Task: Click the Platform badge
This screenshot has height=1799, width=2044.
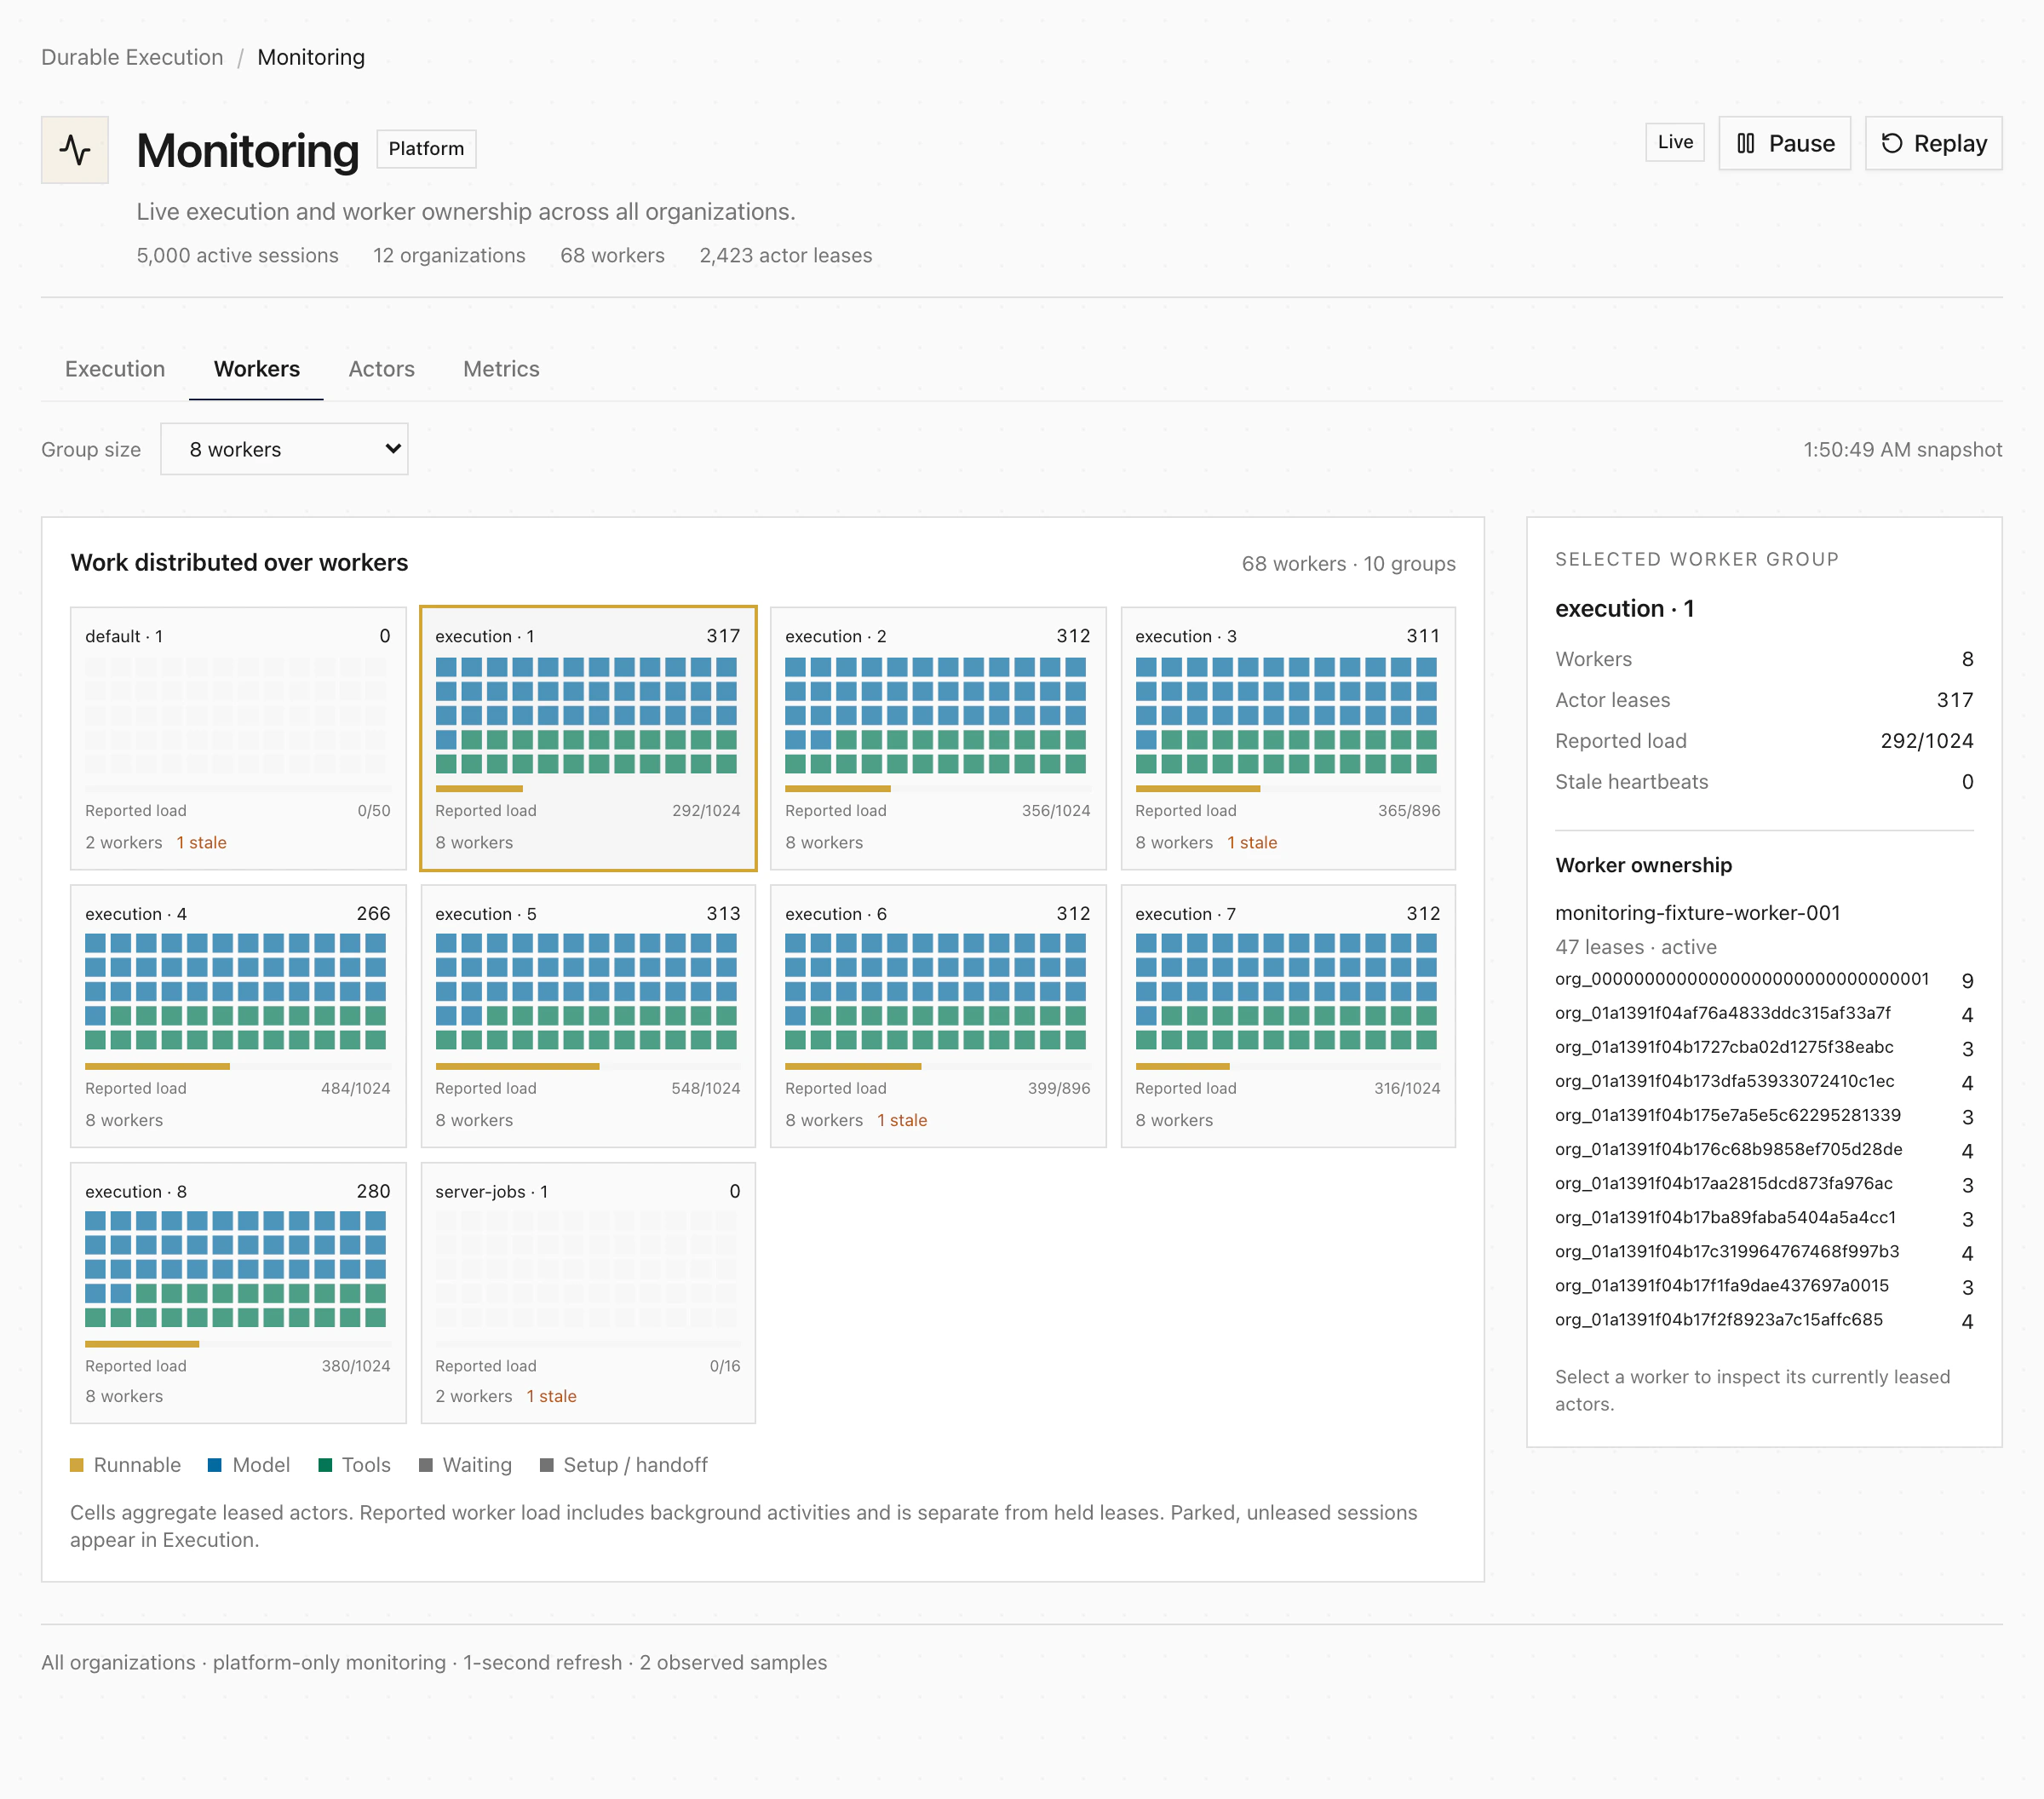Action: pos(426,149)
